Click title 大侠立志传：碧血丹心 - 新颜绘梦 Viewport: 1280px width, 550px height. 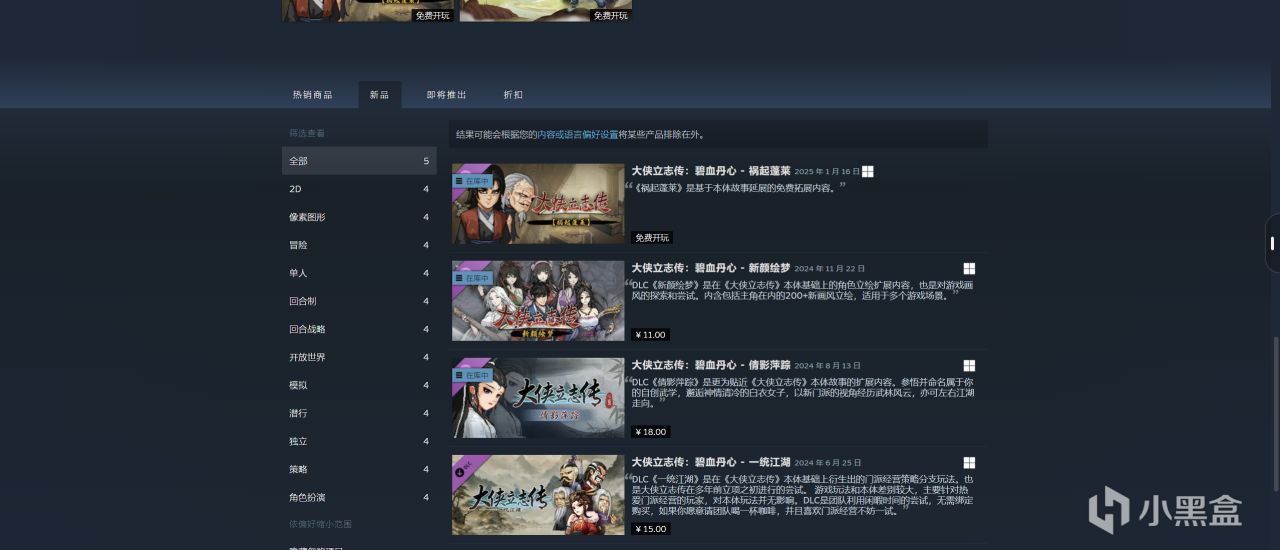(x=710, y=268)
